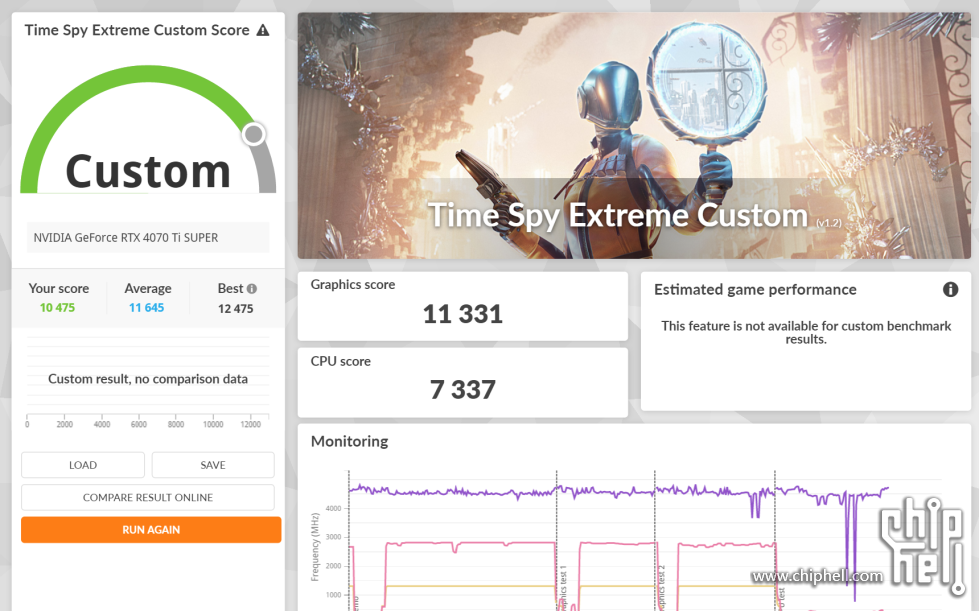Click the Frequency (MHz) axis label
Viewport: 979px width, 611px height.
click(x=315, y=547)
